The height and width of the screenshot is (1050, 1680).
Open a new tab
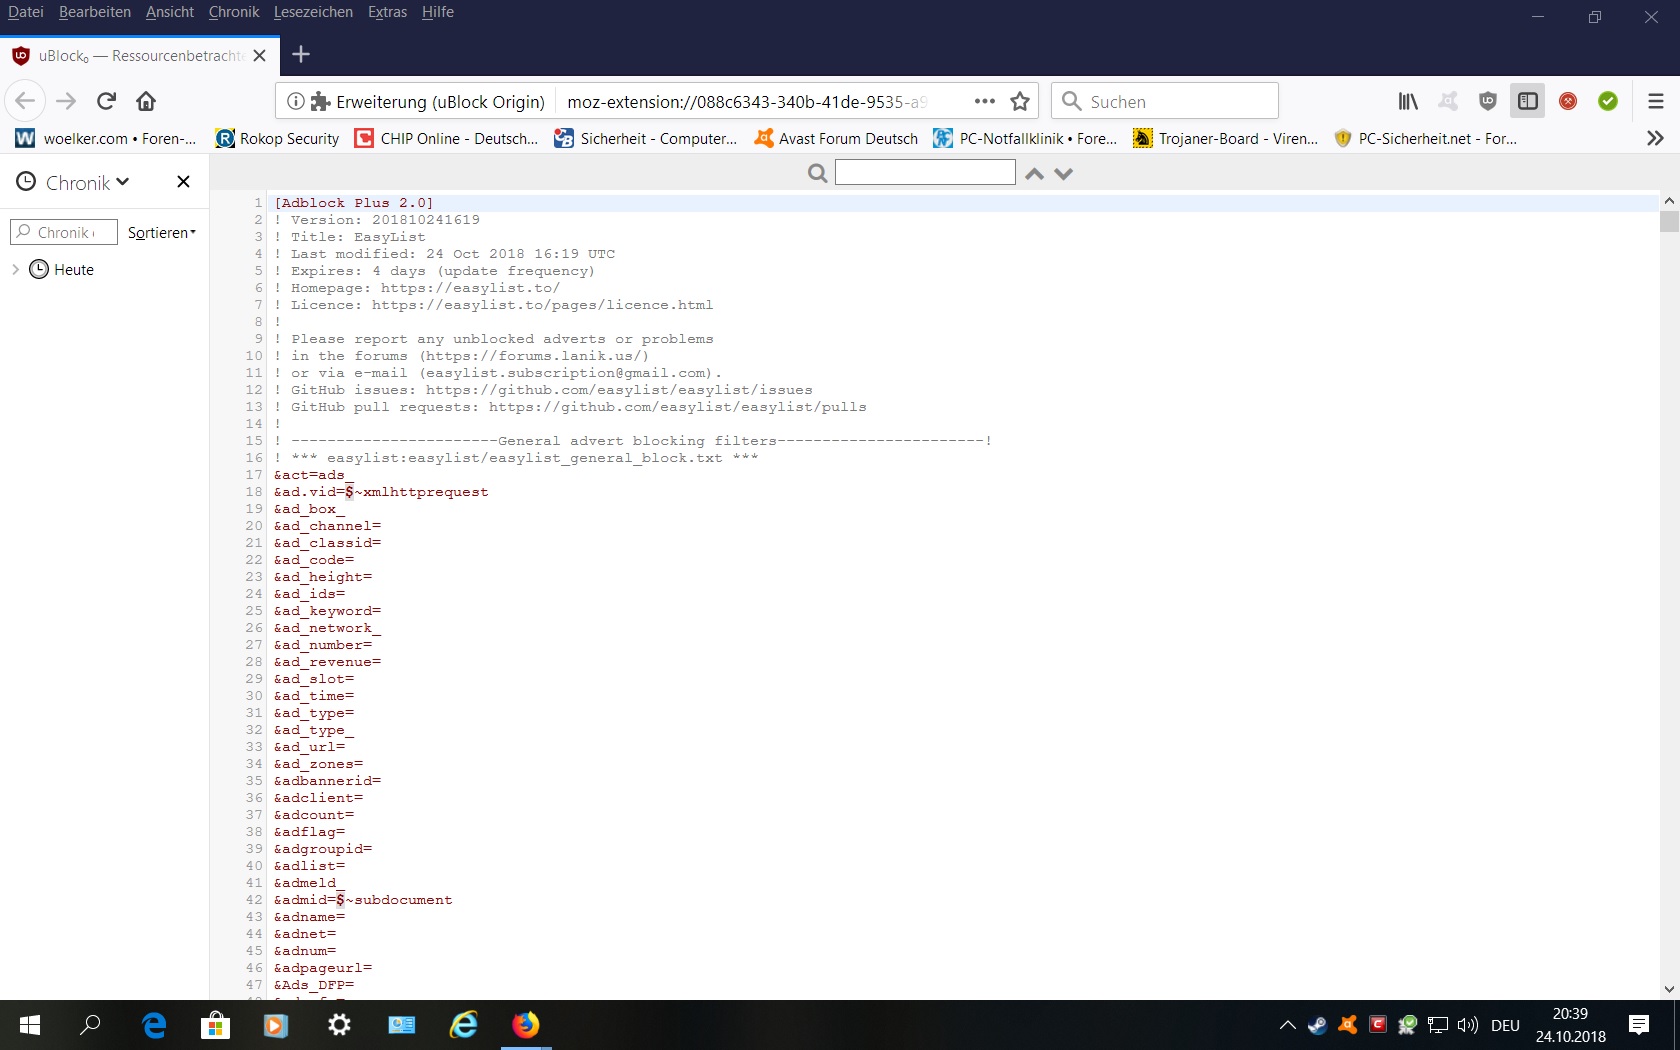click(301, 55)
